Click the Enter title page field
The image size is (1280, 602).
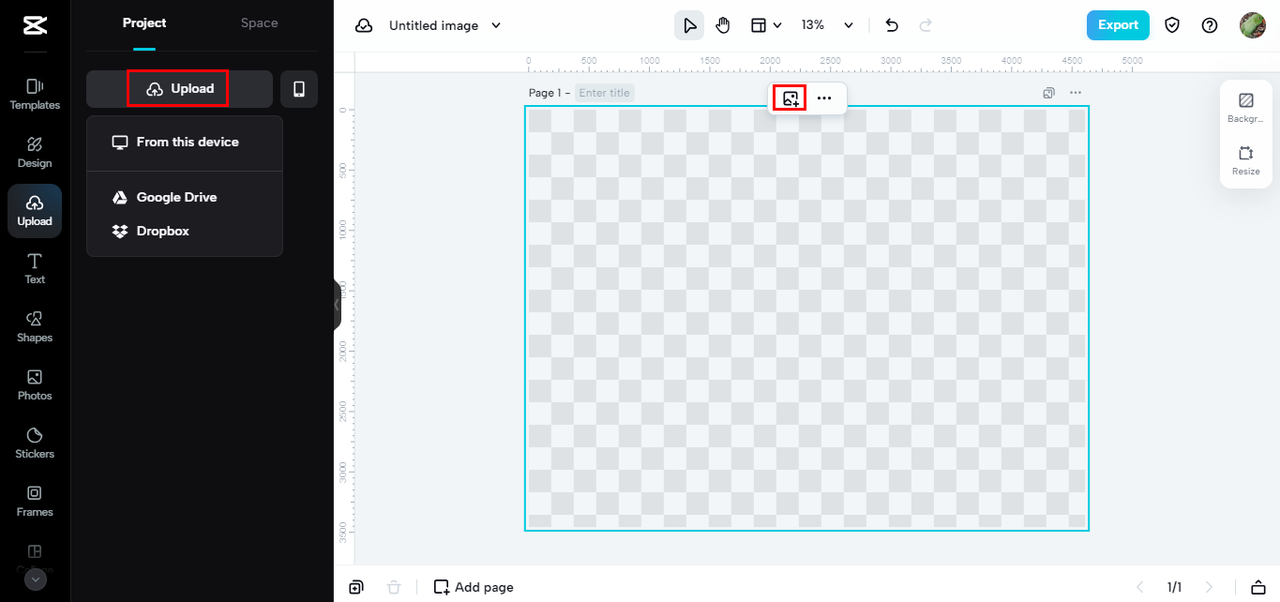point(605,93)
